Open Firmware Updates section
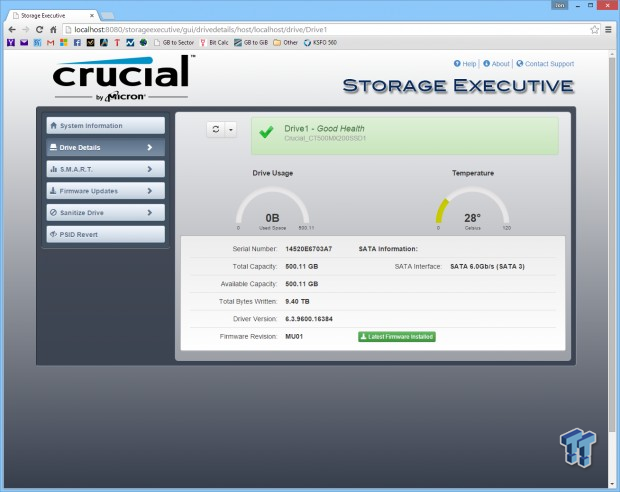Viewport: 620px width, 492px height. (106, 191)
